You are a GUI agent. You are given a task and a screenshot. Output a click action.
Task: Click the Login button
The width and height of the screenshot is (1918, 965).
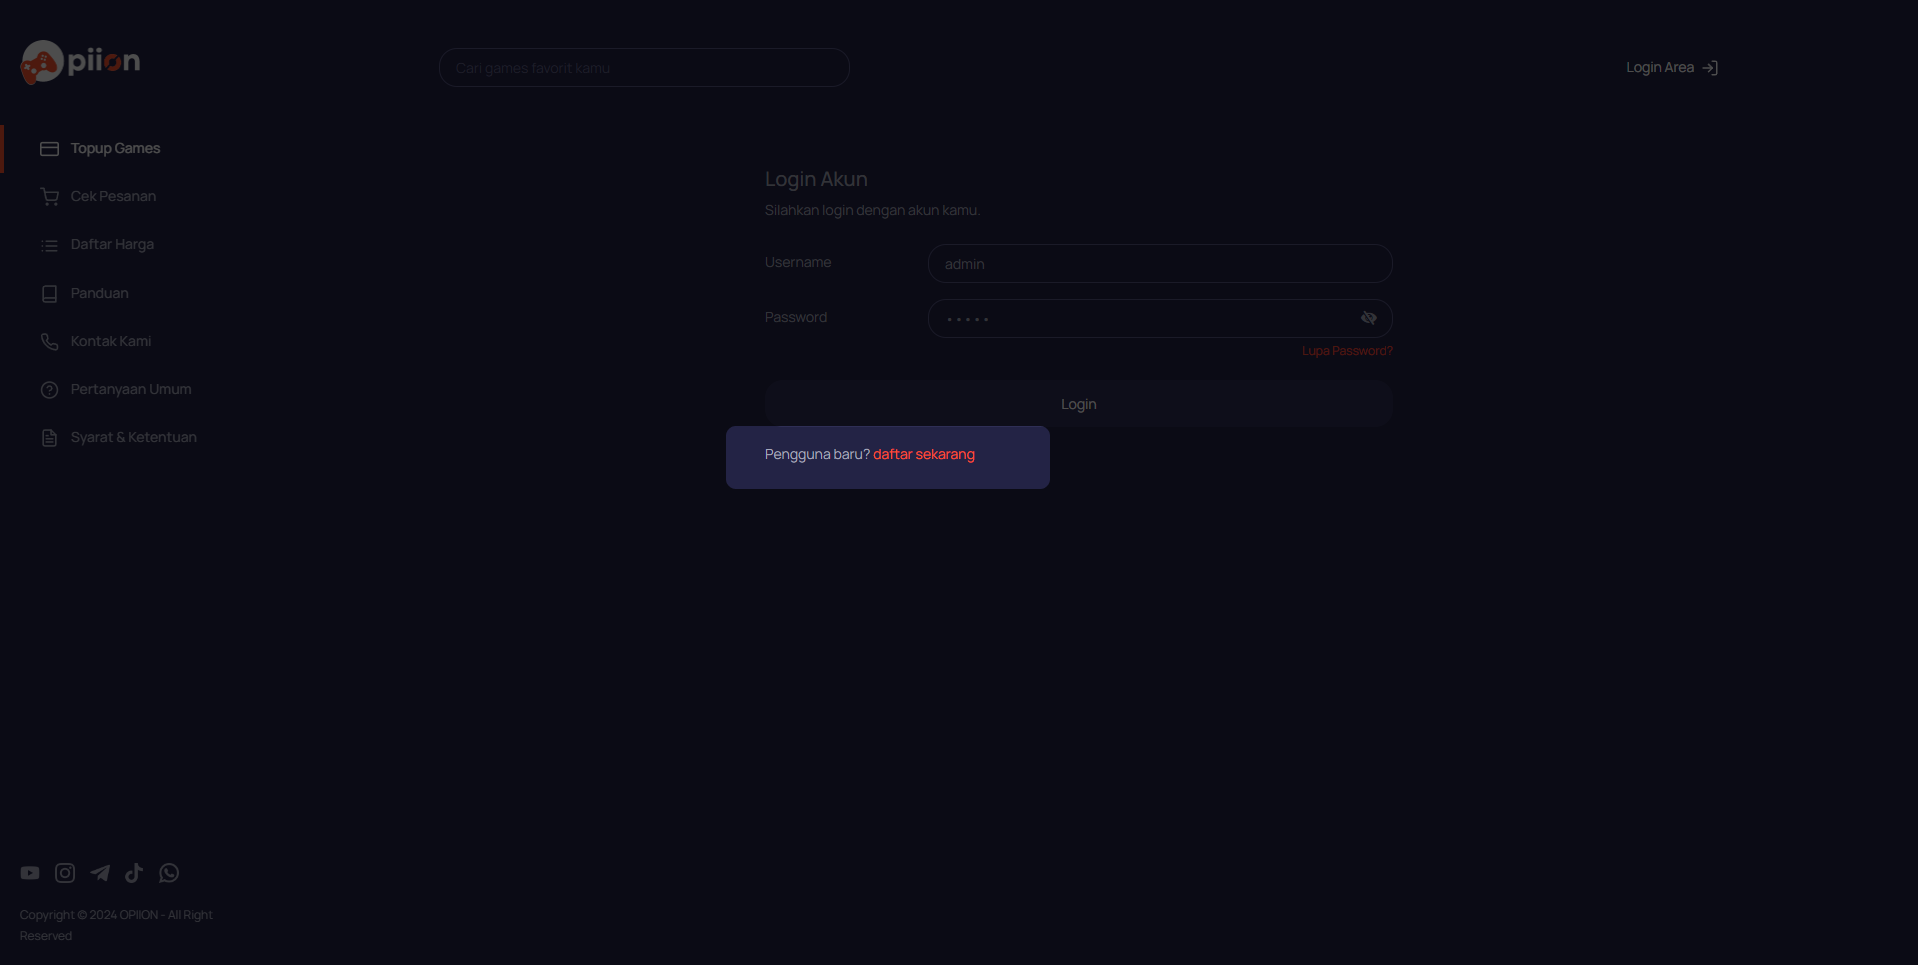click(x=1079, y=404)
